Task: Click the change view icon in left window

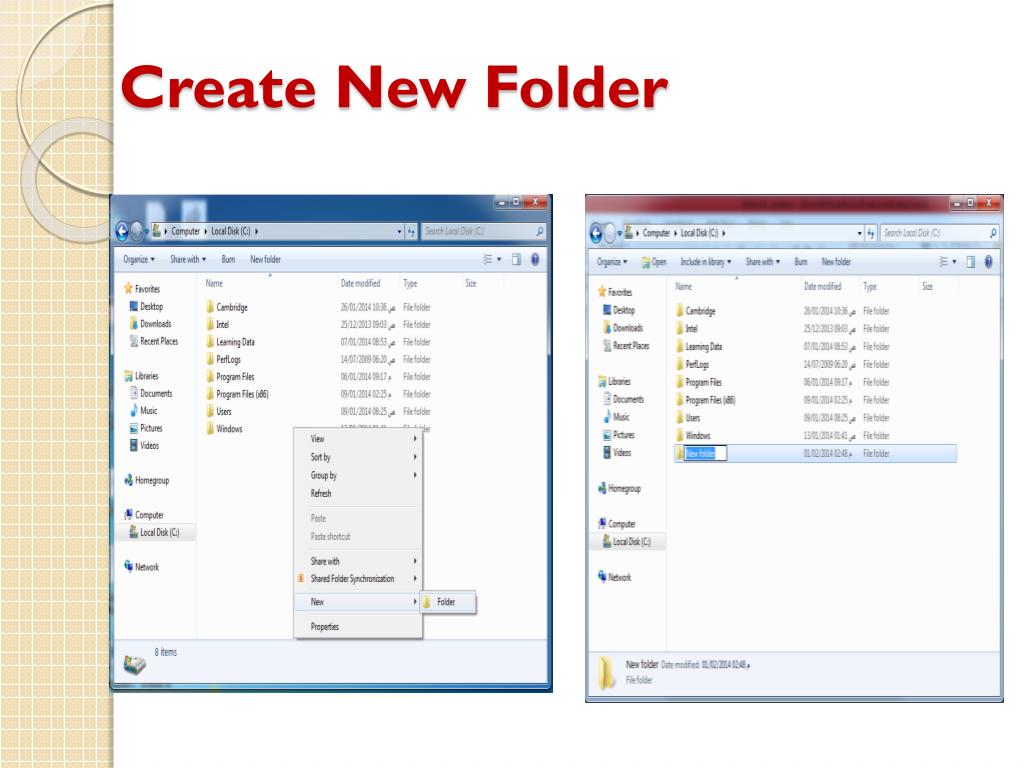Action: coord(488,259)
